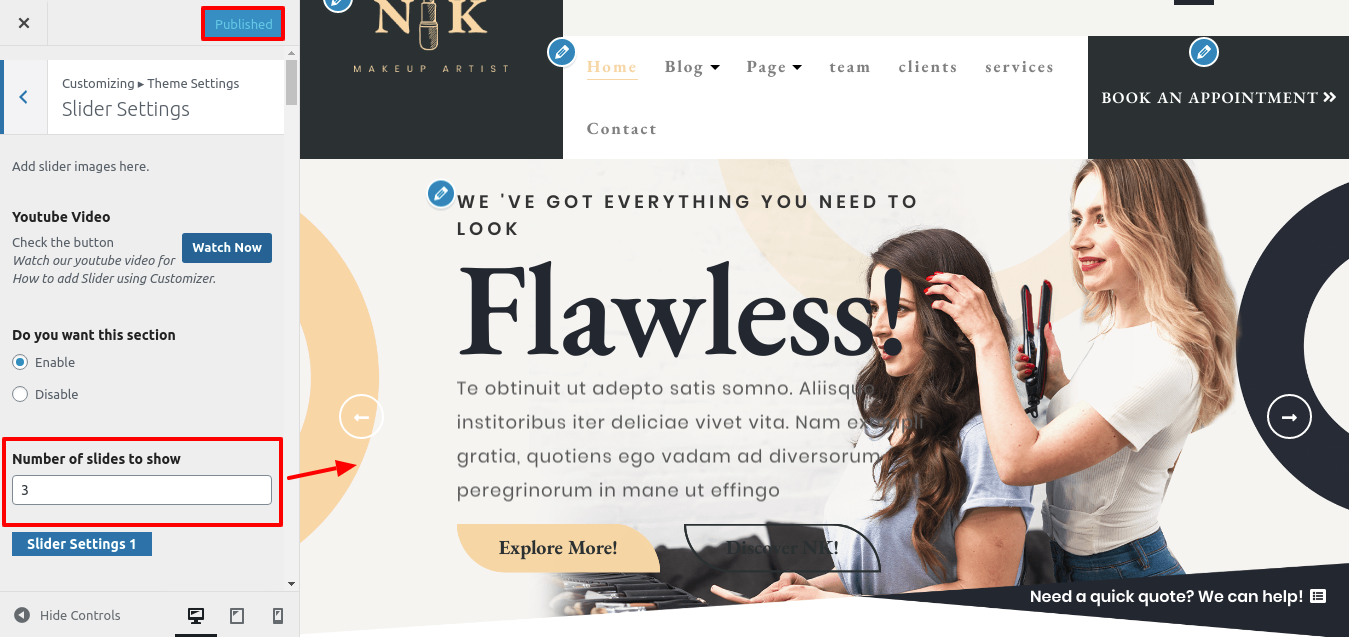Click the pencil edit icon on slider heading

[441, 194]
